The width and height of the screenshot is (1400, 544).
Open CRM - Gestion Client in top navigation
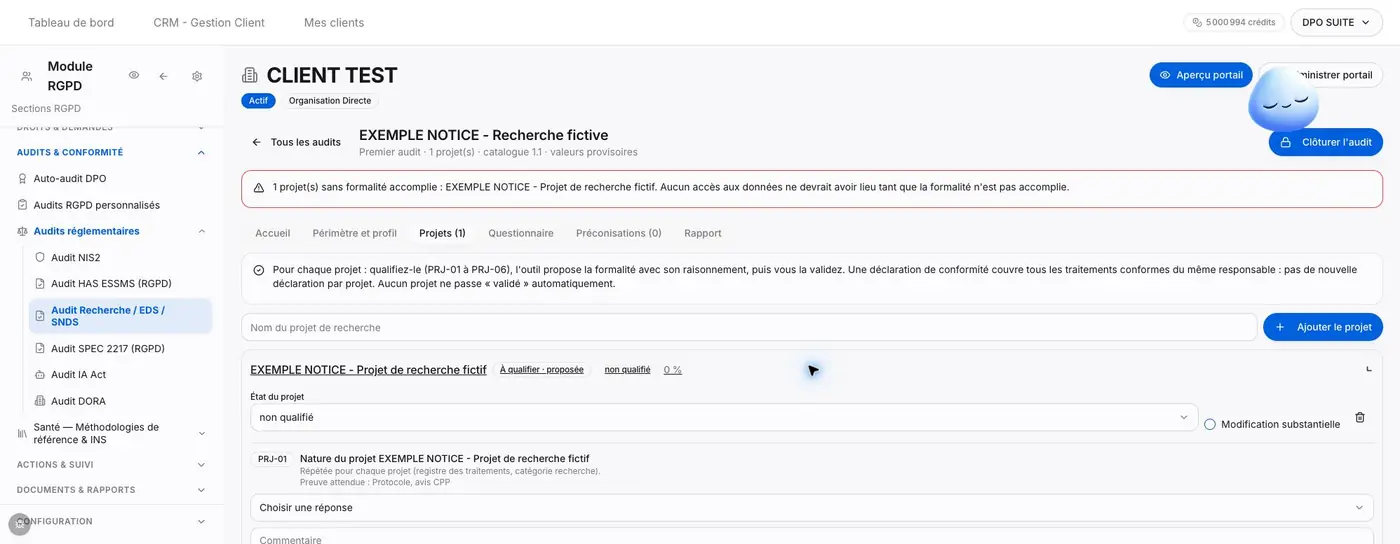click(x=209, y=22)
